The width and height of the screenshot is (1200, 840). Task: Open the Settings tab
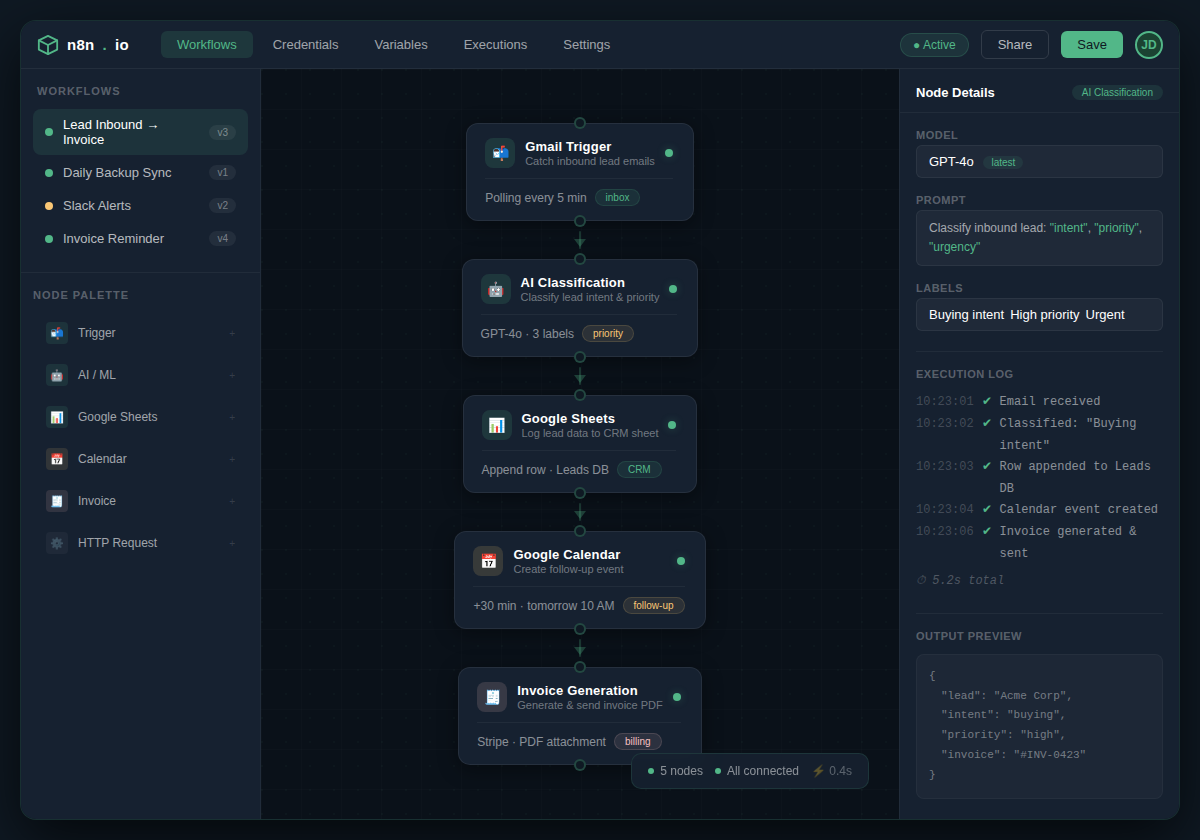pos(586,45)
